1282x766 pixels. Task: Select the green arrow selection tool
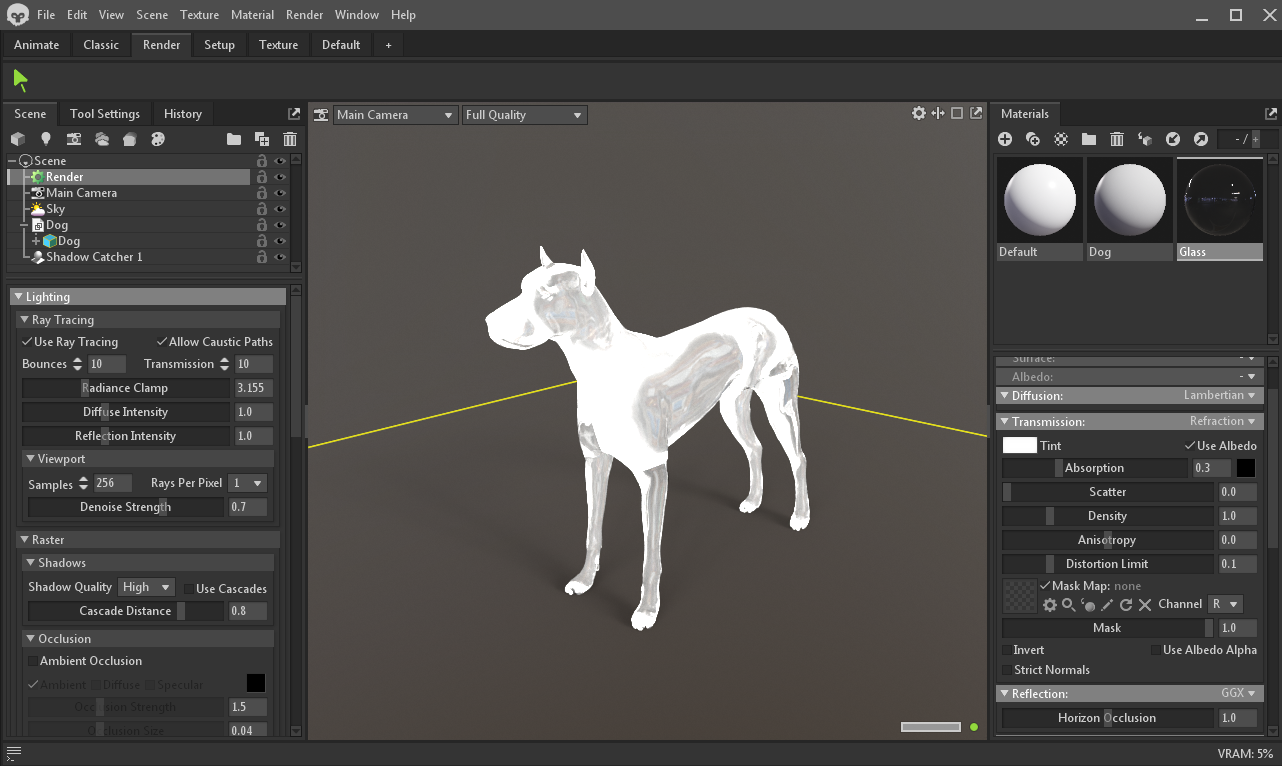(x=21, y=80)
